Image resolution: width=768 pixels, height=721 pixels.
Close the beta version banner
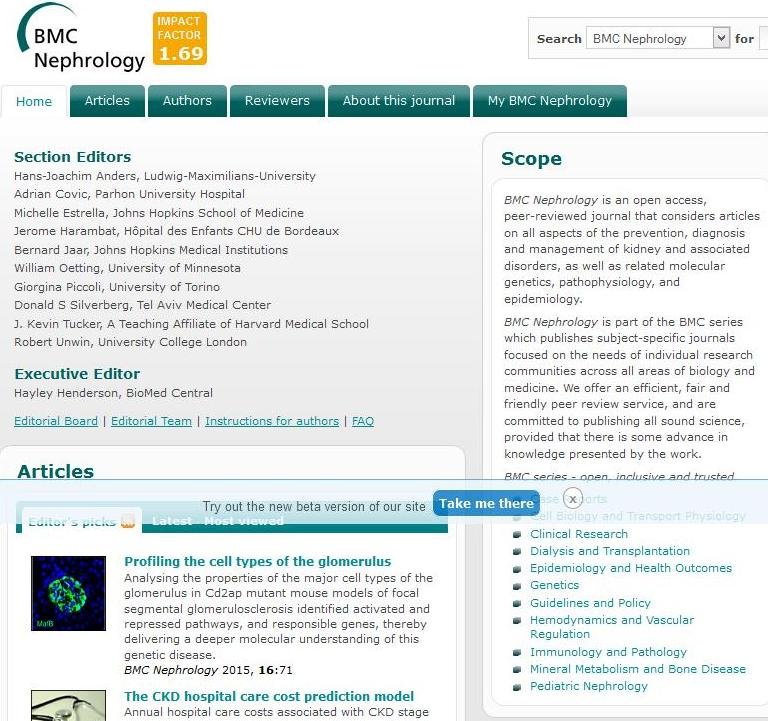tap(573, 498)
